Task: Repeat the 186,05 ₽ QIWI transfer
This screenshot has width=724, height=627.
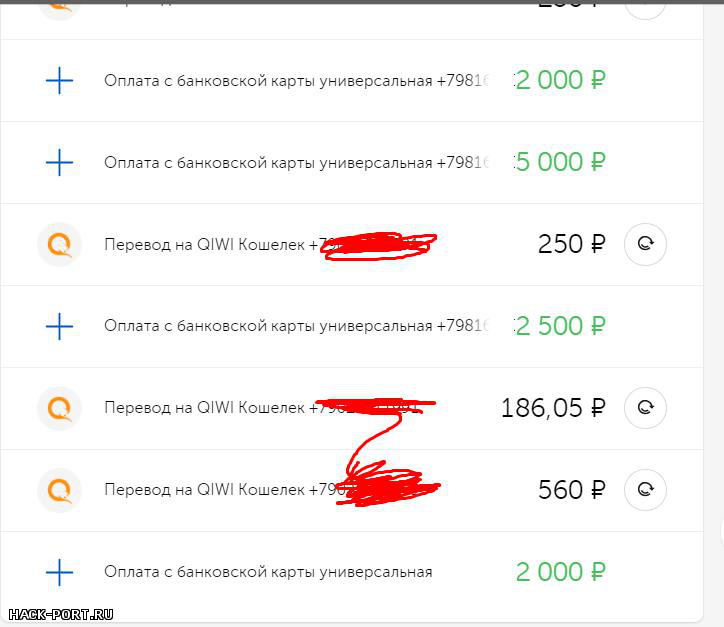Action: (x=645, y=408)
